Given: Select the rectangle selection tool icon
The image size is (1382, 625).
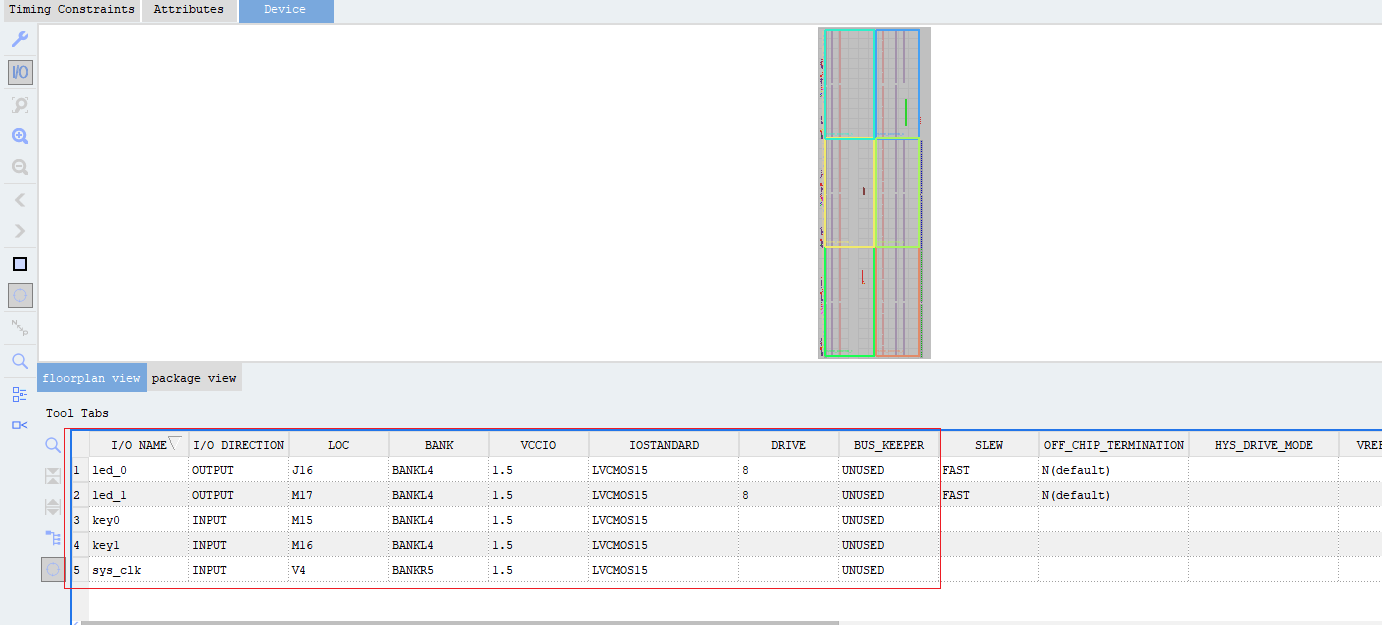Looking at the screenshot, I should click(x=19, y=263).
